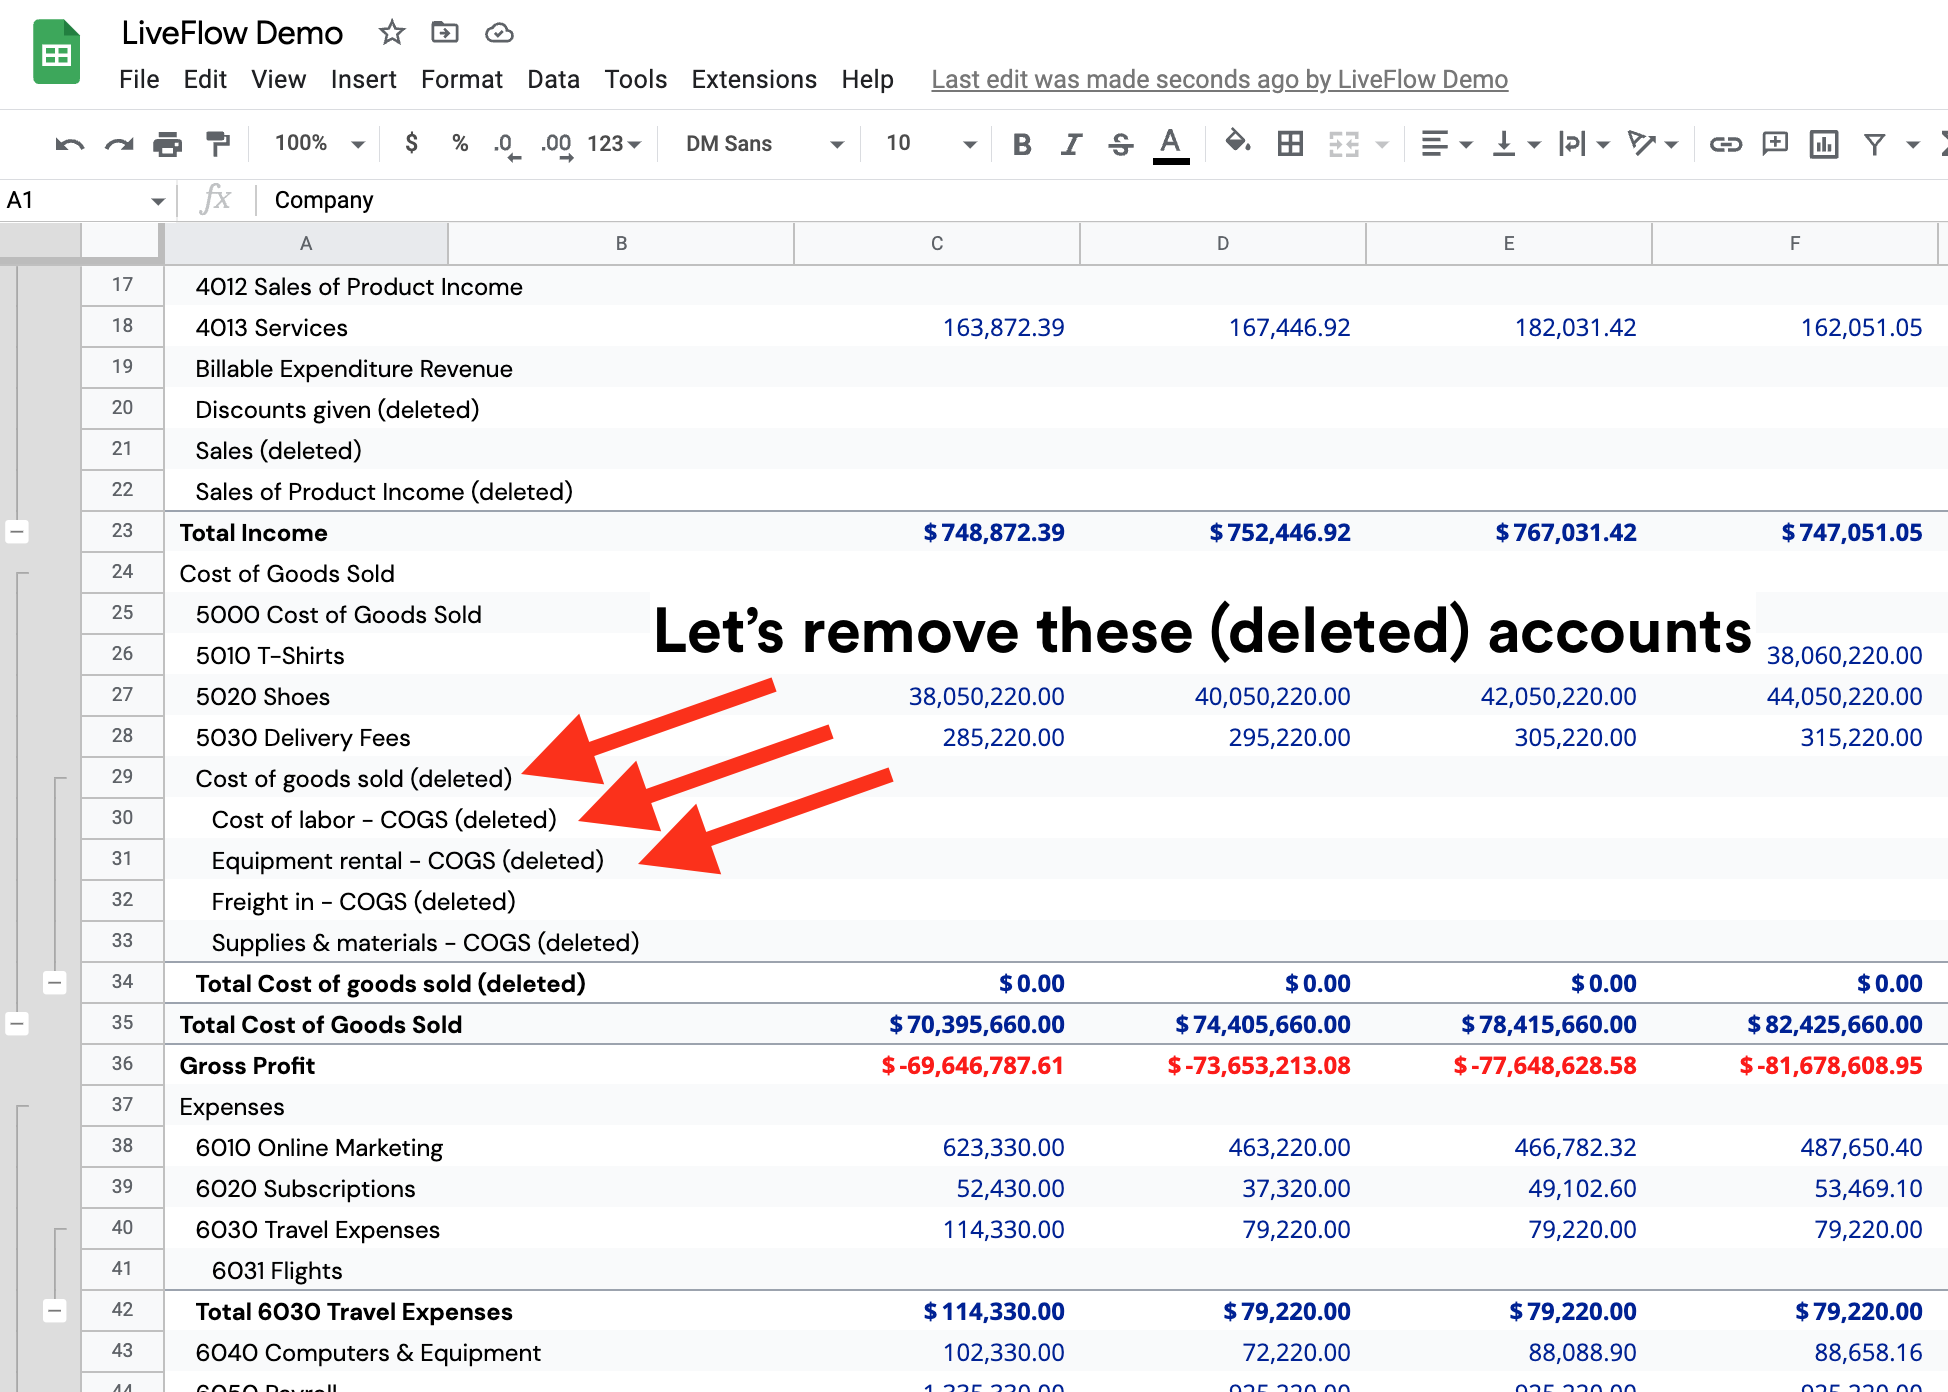Open the number format 123 dropdown
Screen dimensions: 1948x1392
tap(614, 144)
